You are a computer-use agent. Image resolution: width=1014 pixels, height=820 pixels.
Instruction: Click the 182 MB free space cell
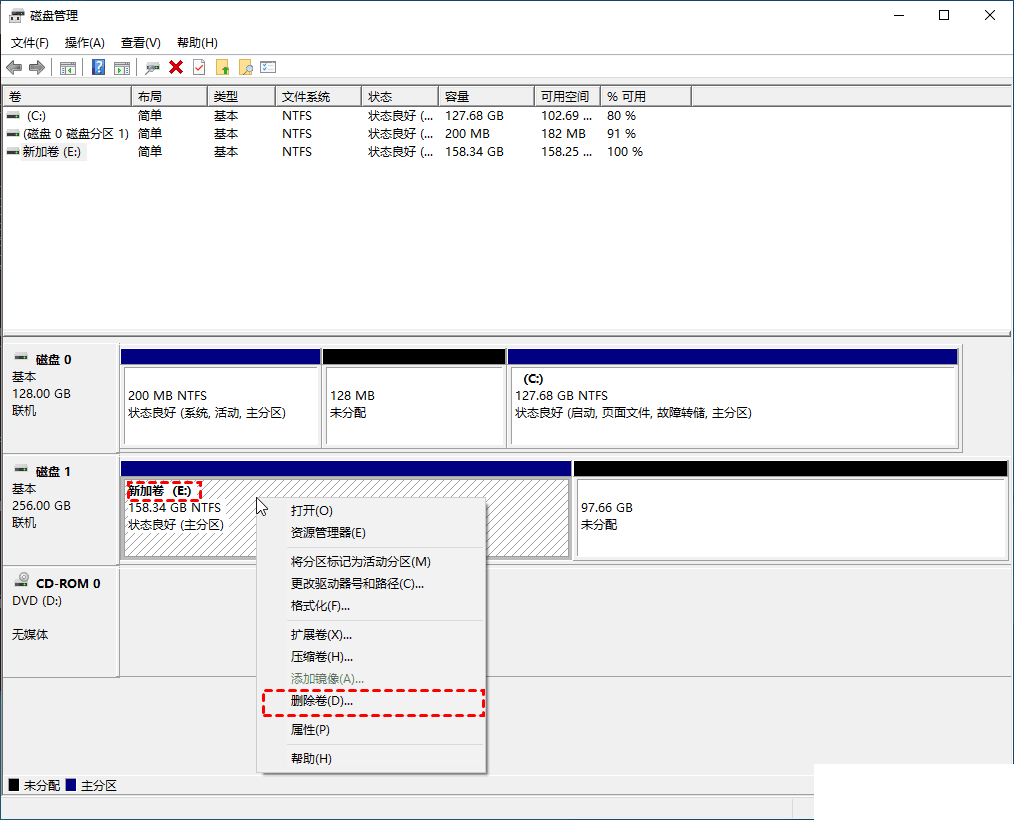click(x=563, y=134)
